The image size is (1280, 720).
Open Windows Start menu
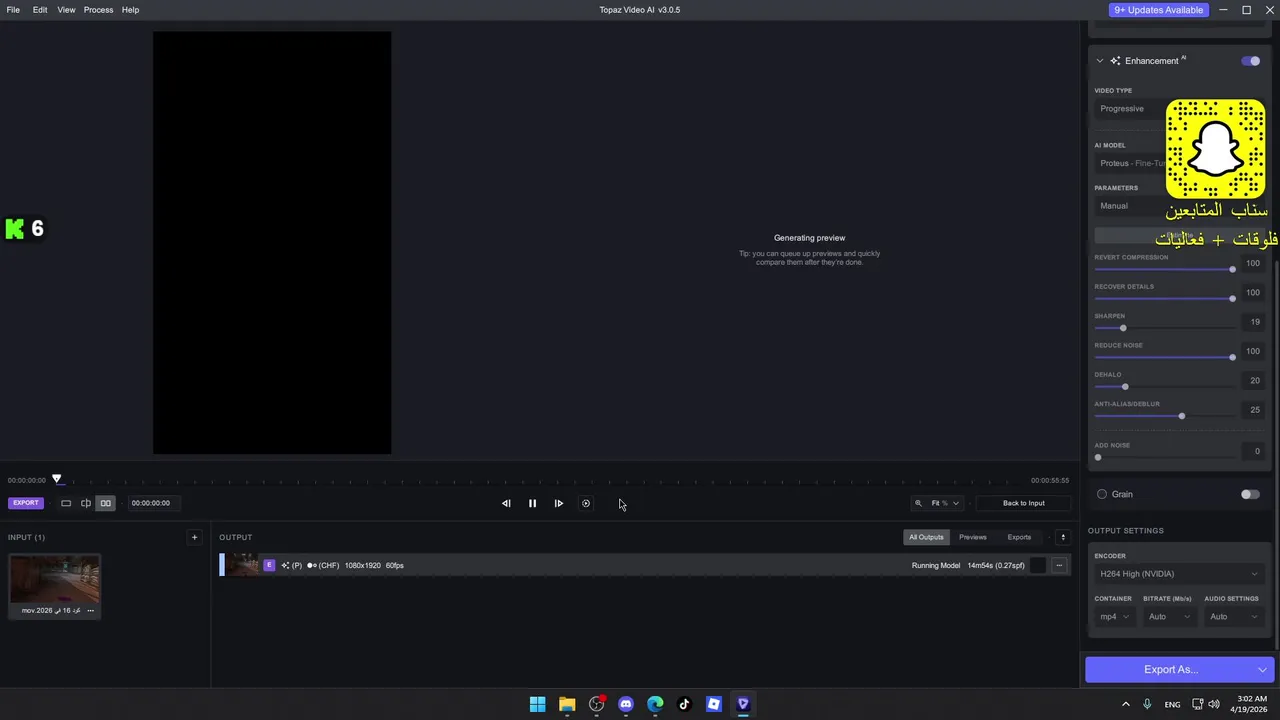[x=537, y=704]
